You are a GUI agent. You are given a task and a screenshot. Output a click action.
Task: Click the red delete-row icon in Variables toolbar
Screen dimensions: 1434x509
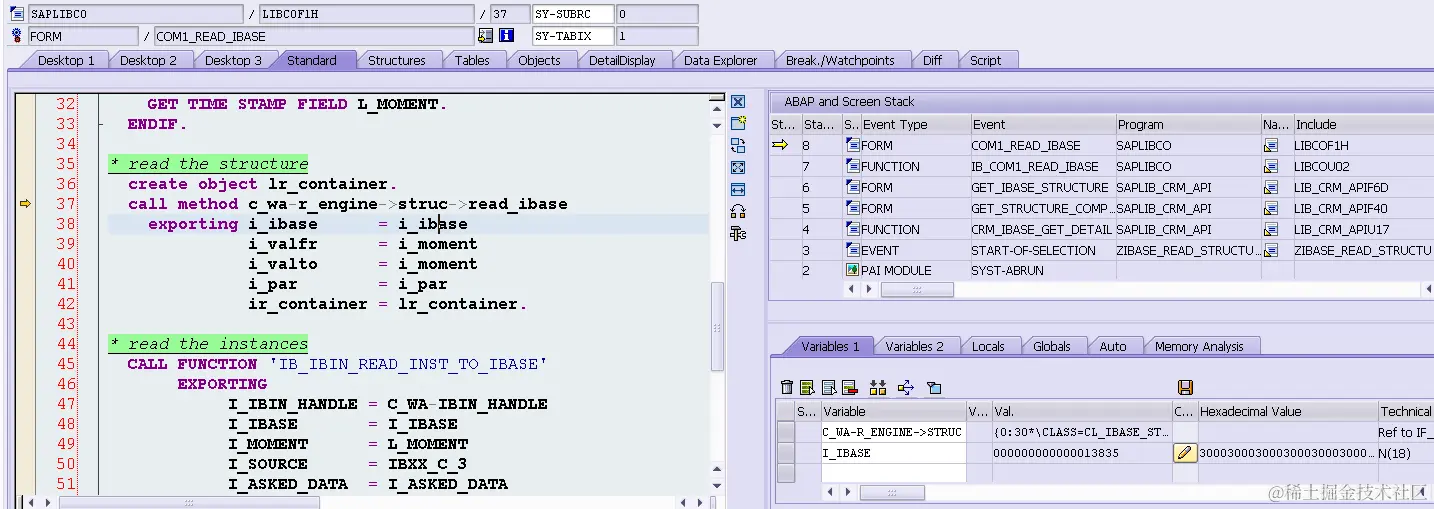click(849, 387)
